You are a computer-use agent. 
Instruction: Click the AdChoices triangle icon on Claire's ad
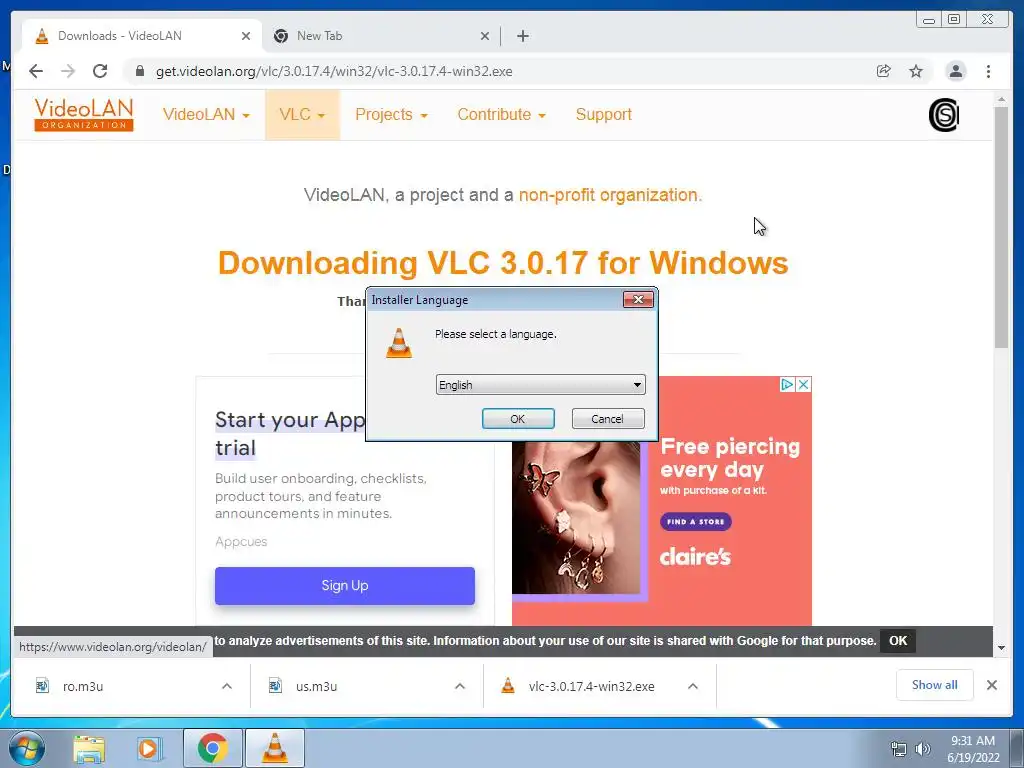point(788,385)
